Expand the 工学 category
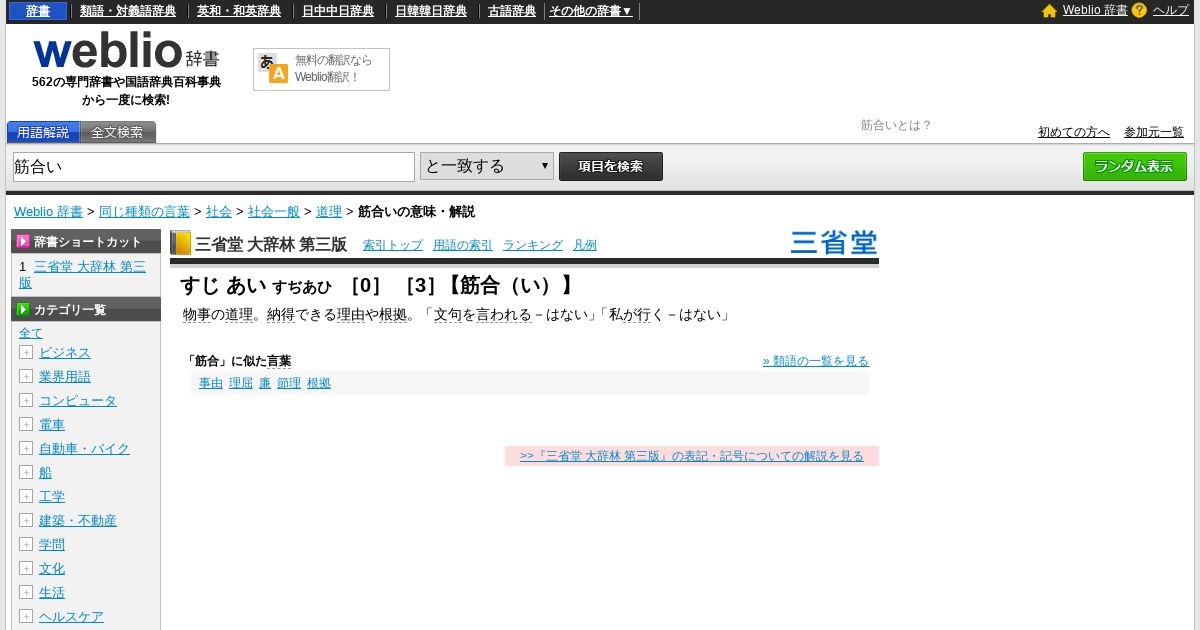This screenshot has height=630, width=1200. (x=26, y=496)
